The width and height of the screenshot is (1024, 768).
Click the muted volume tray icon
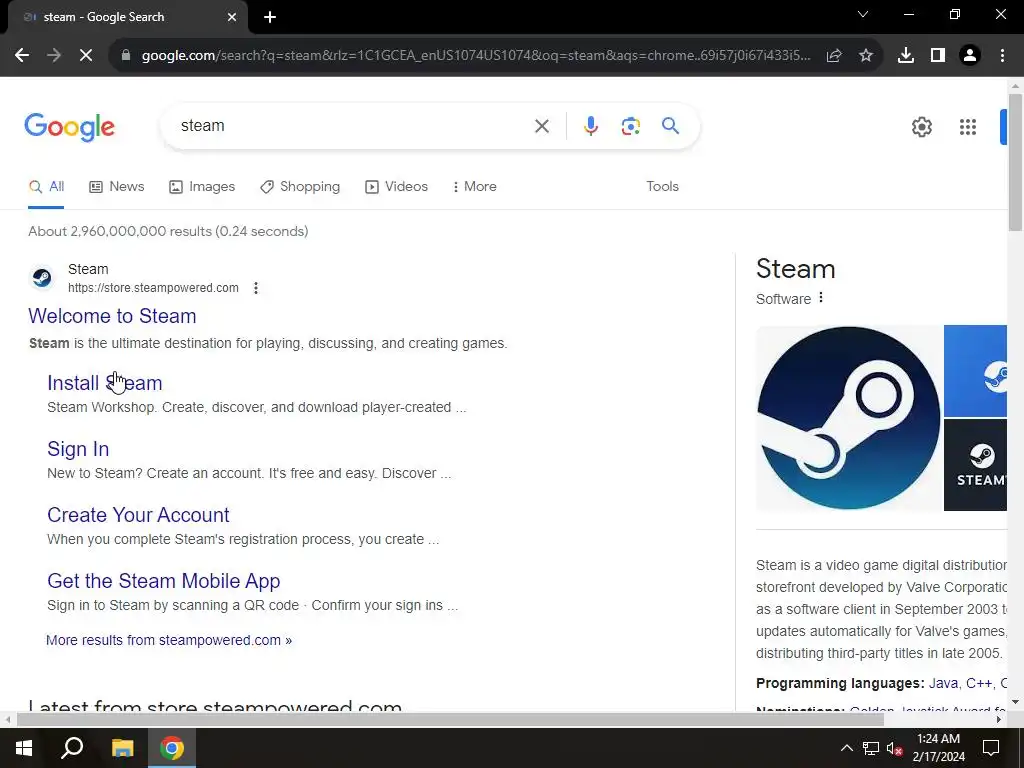click(894, 749)
